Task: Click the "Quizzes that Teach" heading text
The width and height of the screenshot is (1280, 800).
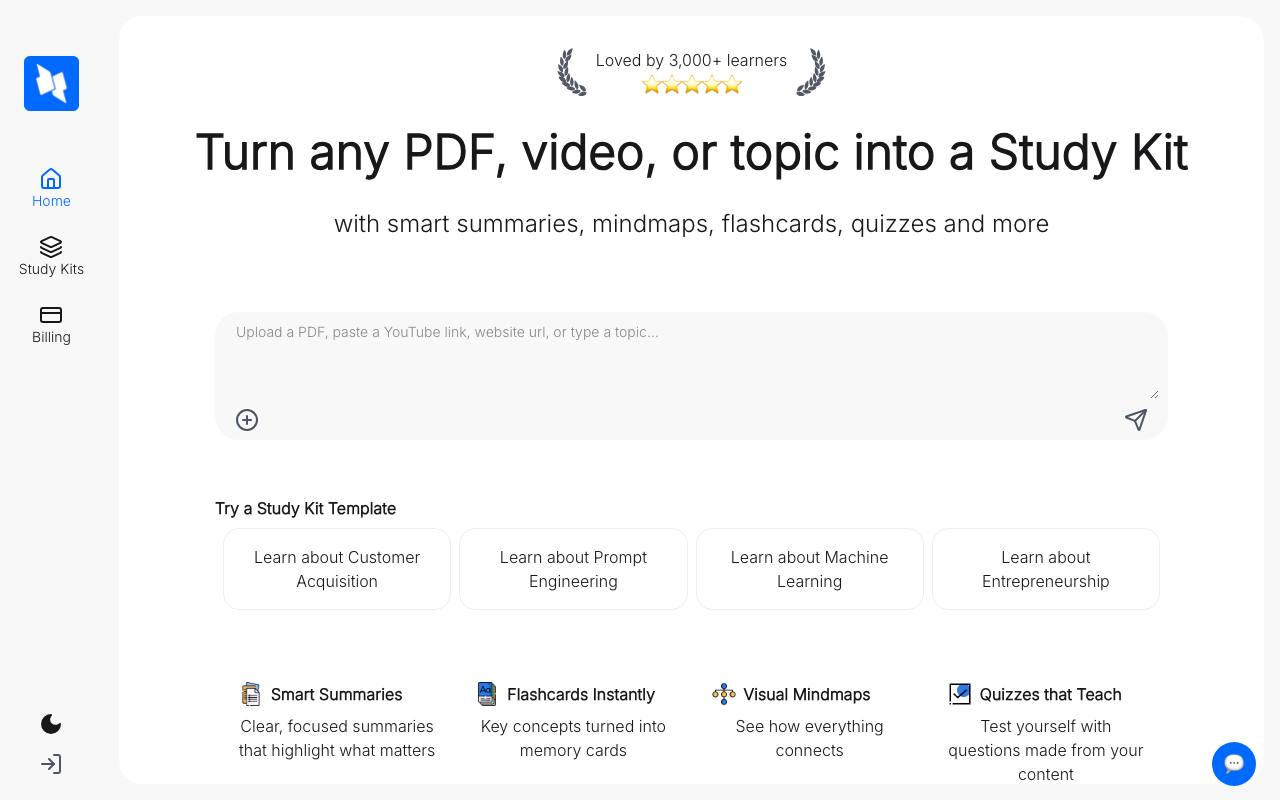Action: click(1051, 694)
